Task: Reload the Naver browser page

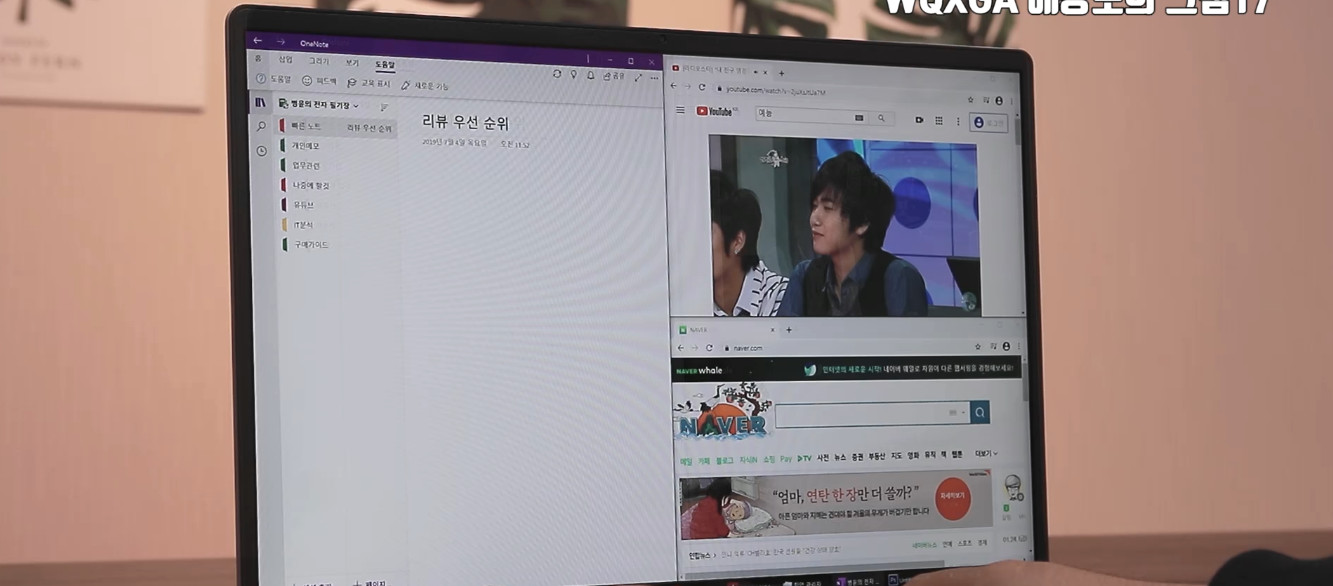Action: coord(709,347)
